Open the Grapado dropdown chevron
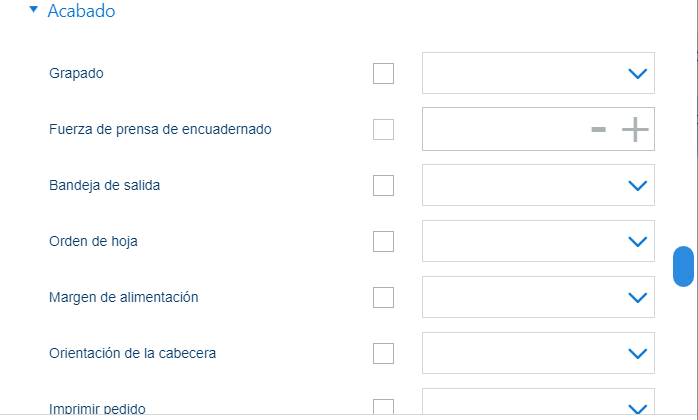Screen dimensions: 698x420 click(x=637, y=73)
